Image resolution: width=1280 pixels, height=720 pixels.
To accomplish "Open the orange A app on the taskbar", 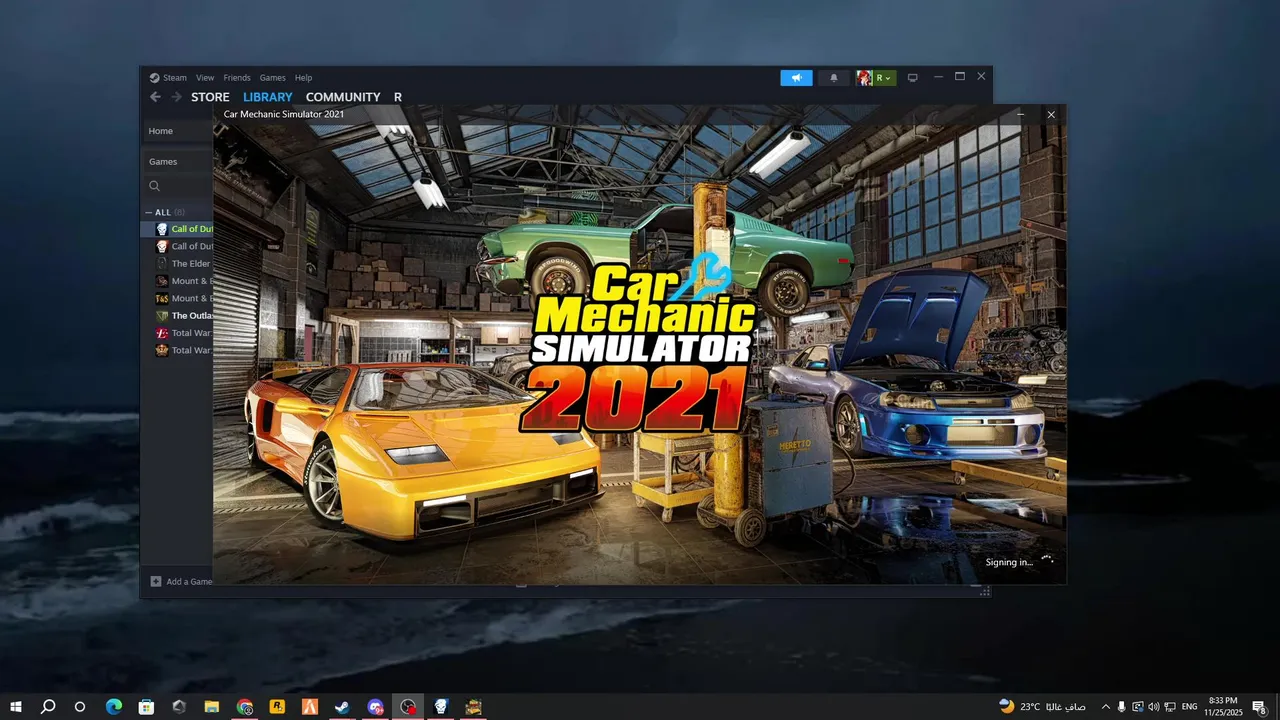I will pyautogui.click(x=310, y=706).
